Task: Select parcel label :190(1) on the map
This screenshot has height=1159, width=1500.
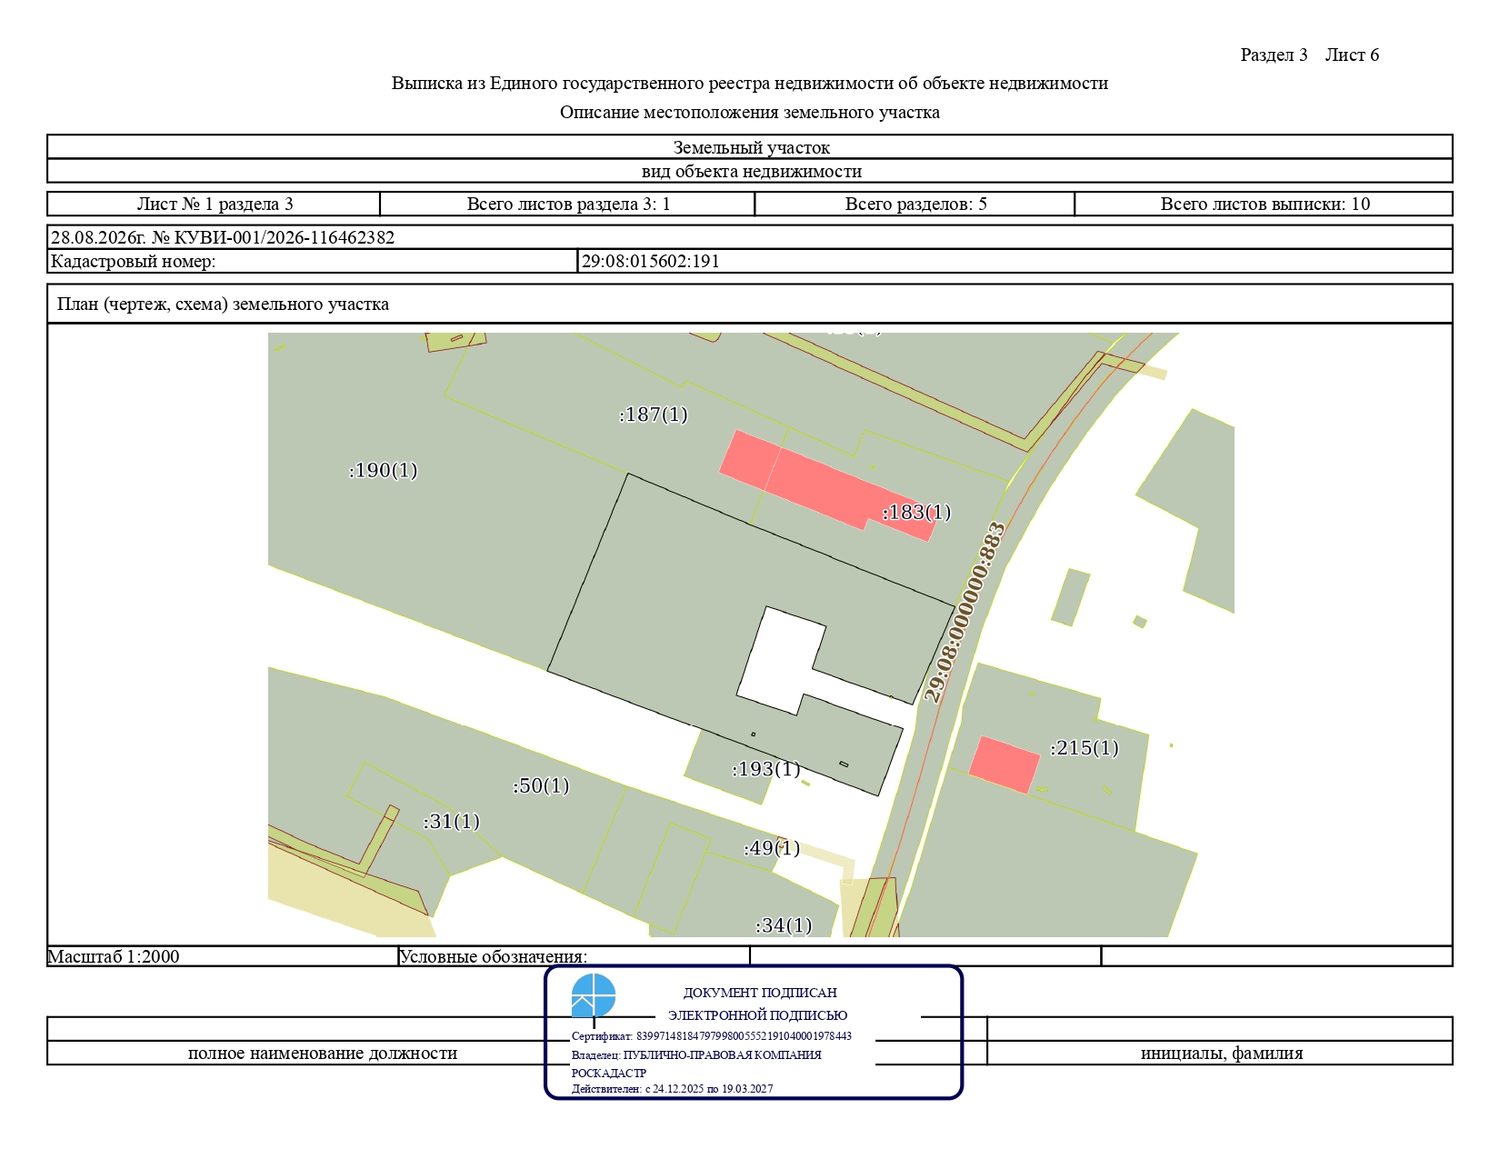Action: point(383,470)
